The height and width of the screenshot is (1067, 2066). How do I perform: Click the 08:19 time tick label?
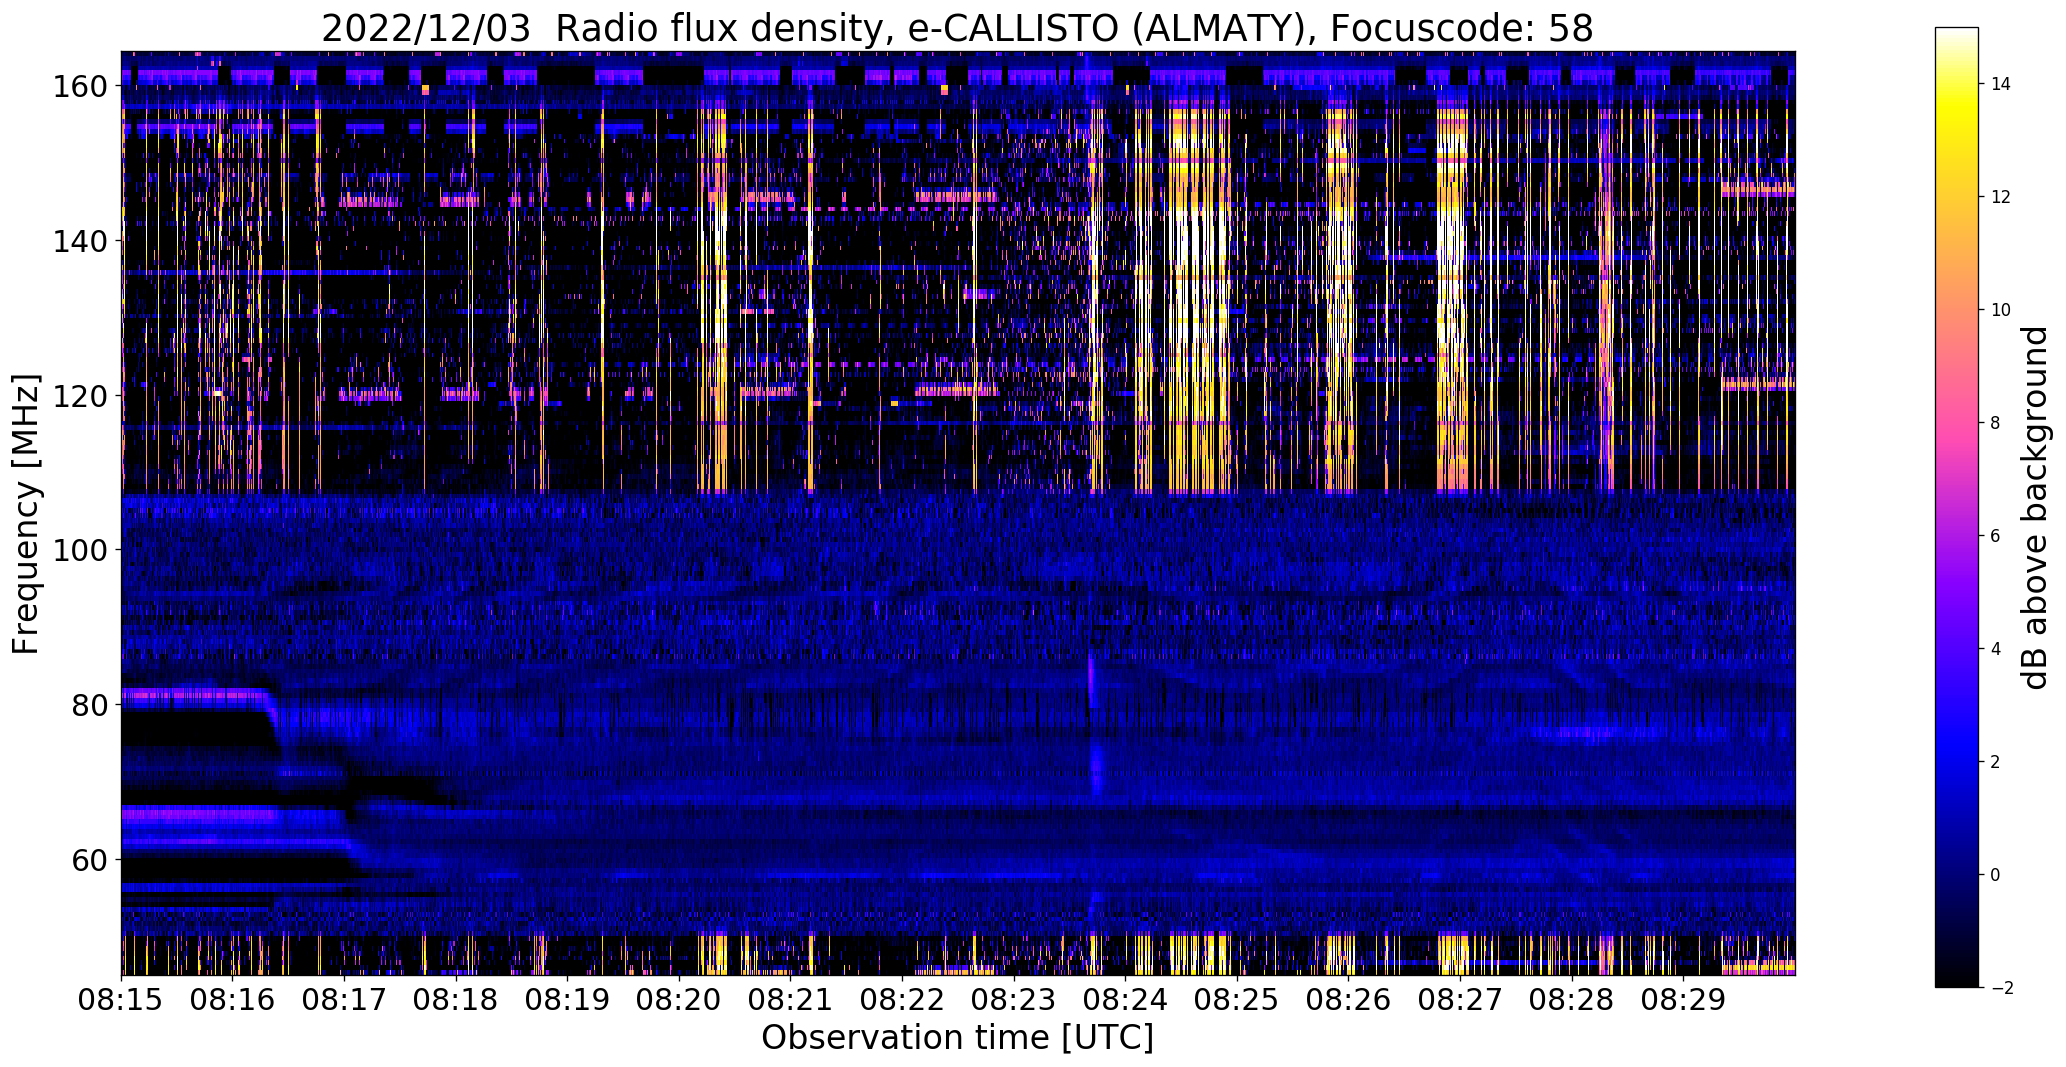[x=567, y=999]
